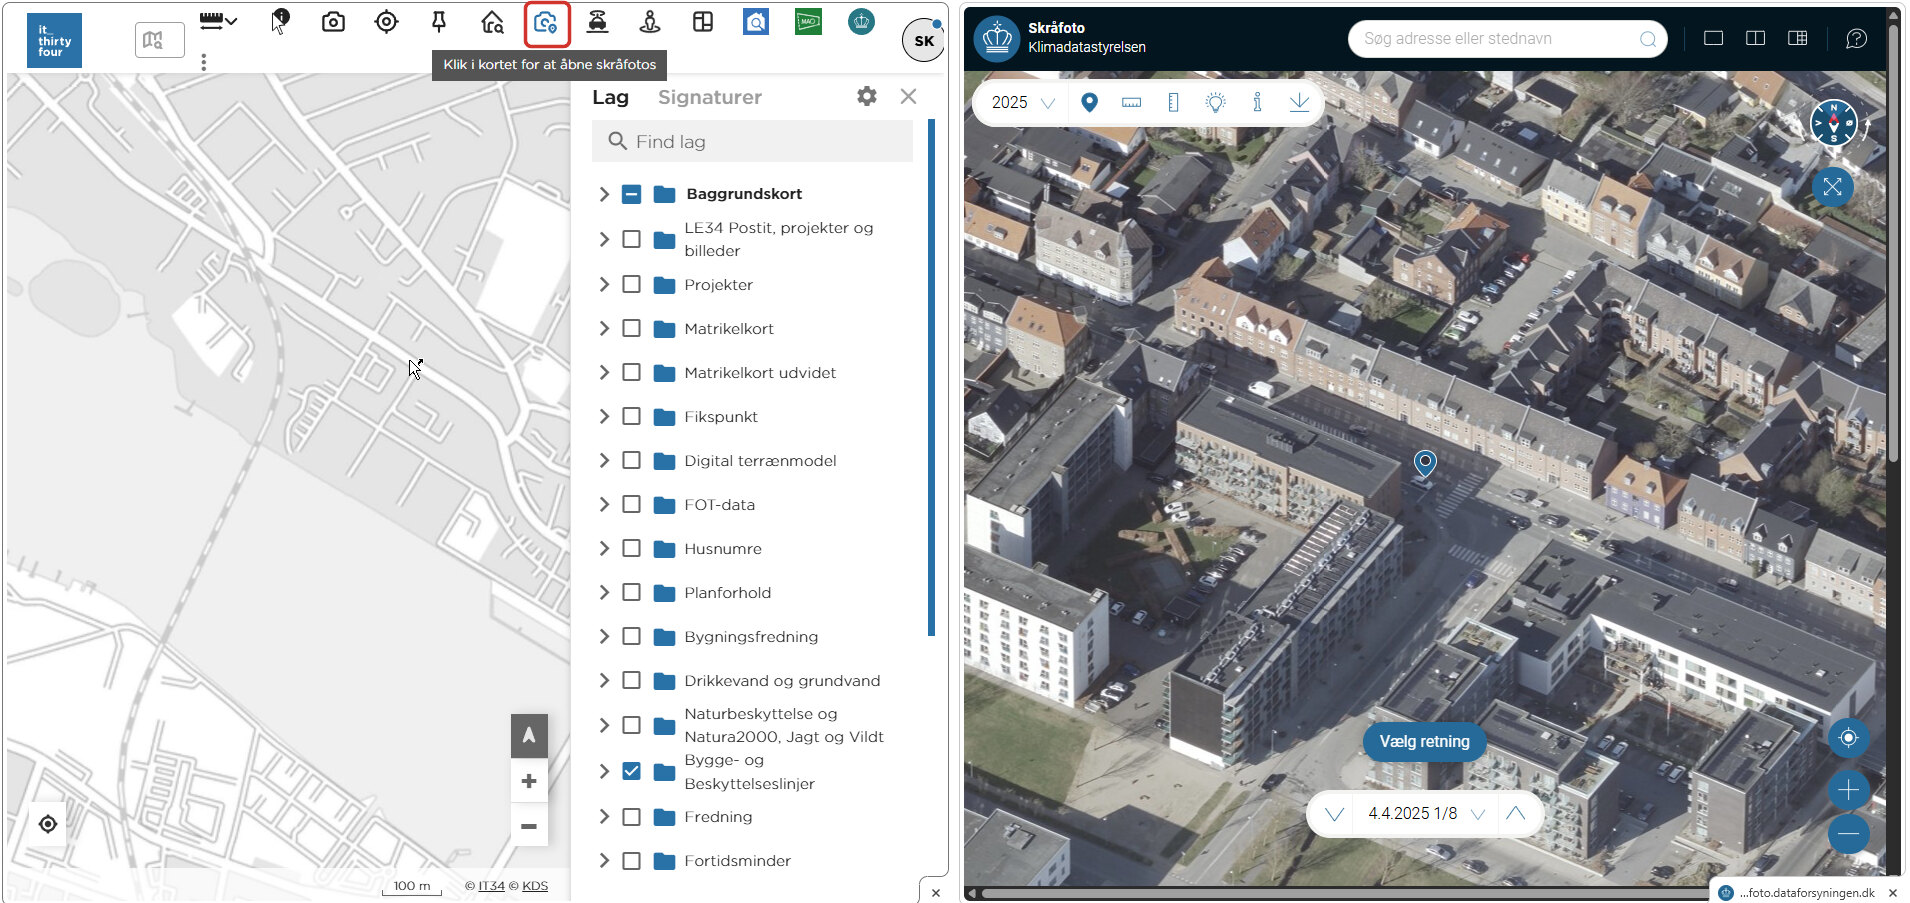Open the 2025 year dropdown in Skråfoto
Viewport: 1910px width, 903px height.
(1023, 102)
